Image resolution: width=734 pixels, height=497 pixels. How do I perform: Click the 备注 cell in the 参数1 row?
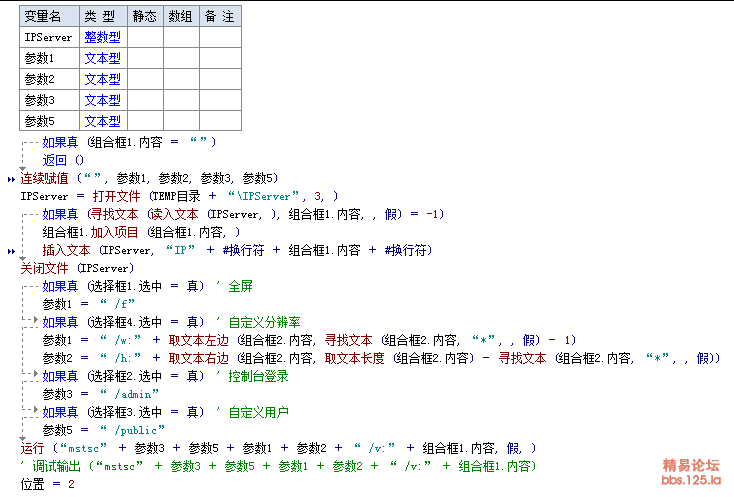[220, 58]
